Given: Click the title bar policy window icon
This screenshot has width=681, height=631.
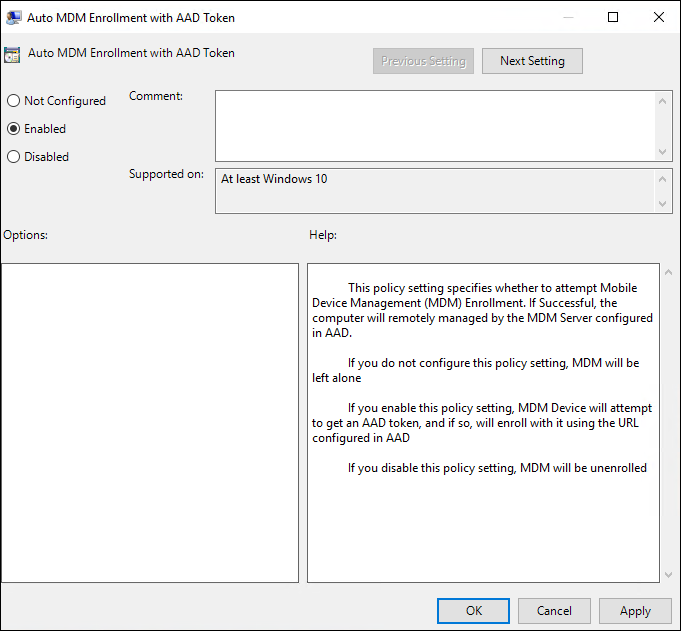Looking at the screenshot, I should pos(16,18).
